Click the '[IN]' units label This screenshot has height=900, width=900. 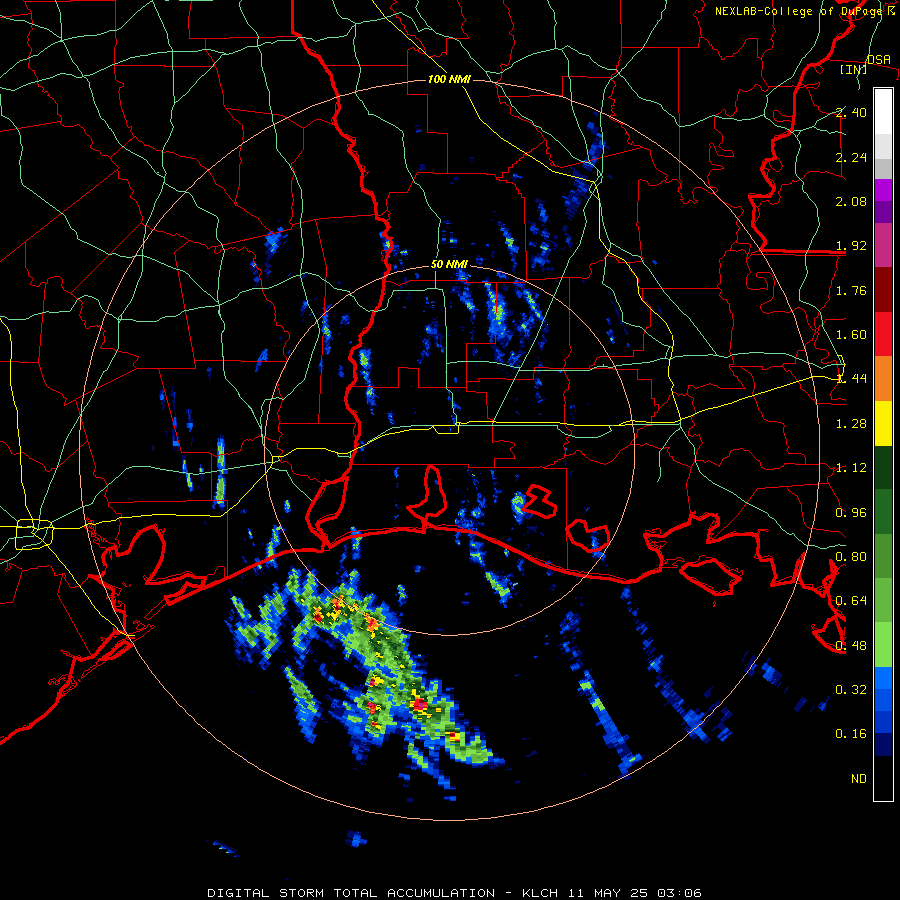[854, 69]
